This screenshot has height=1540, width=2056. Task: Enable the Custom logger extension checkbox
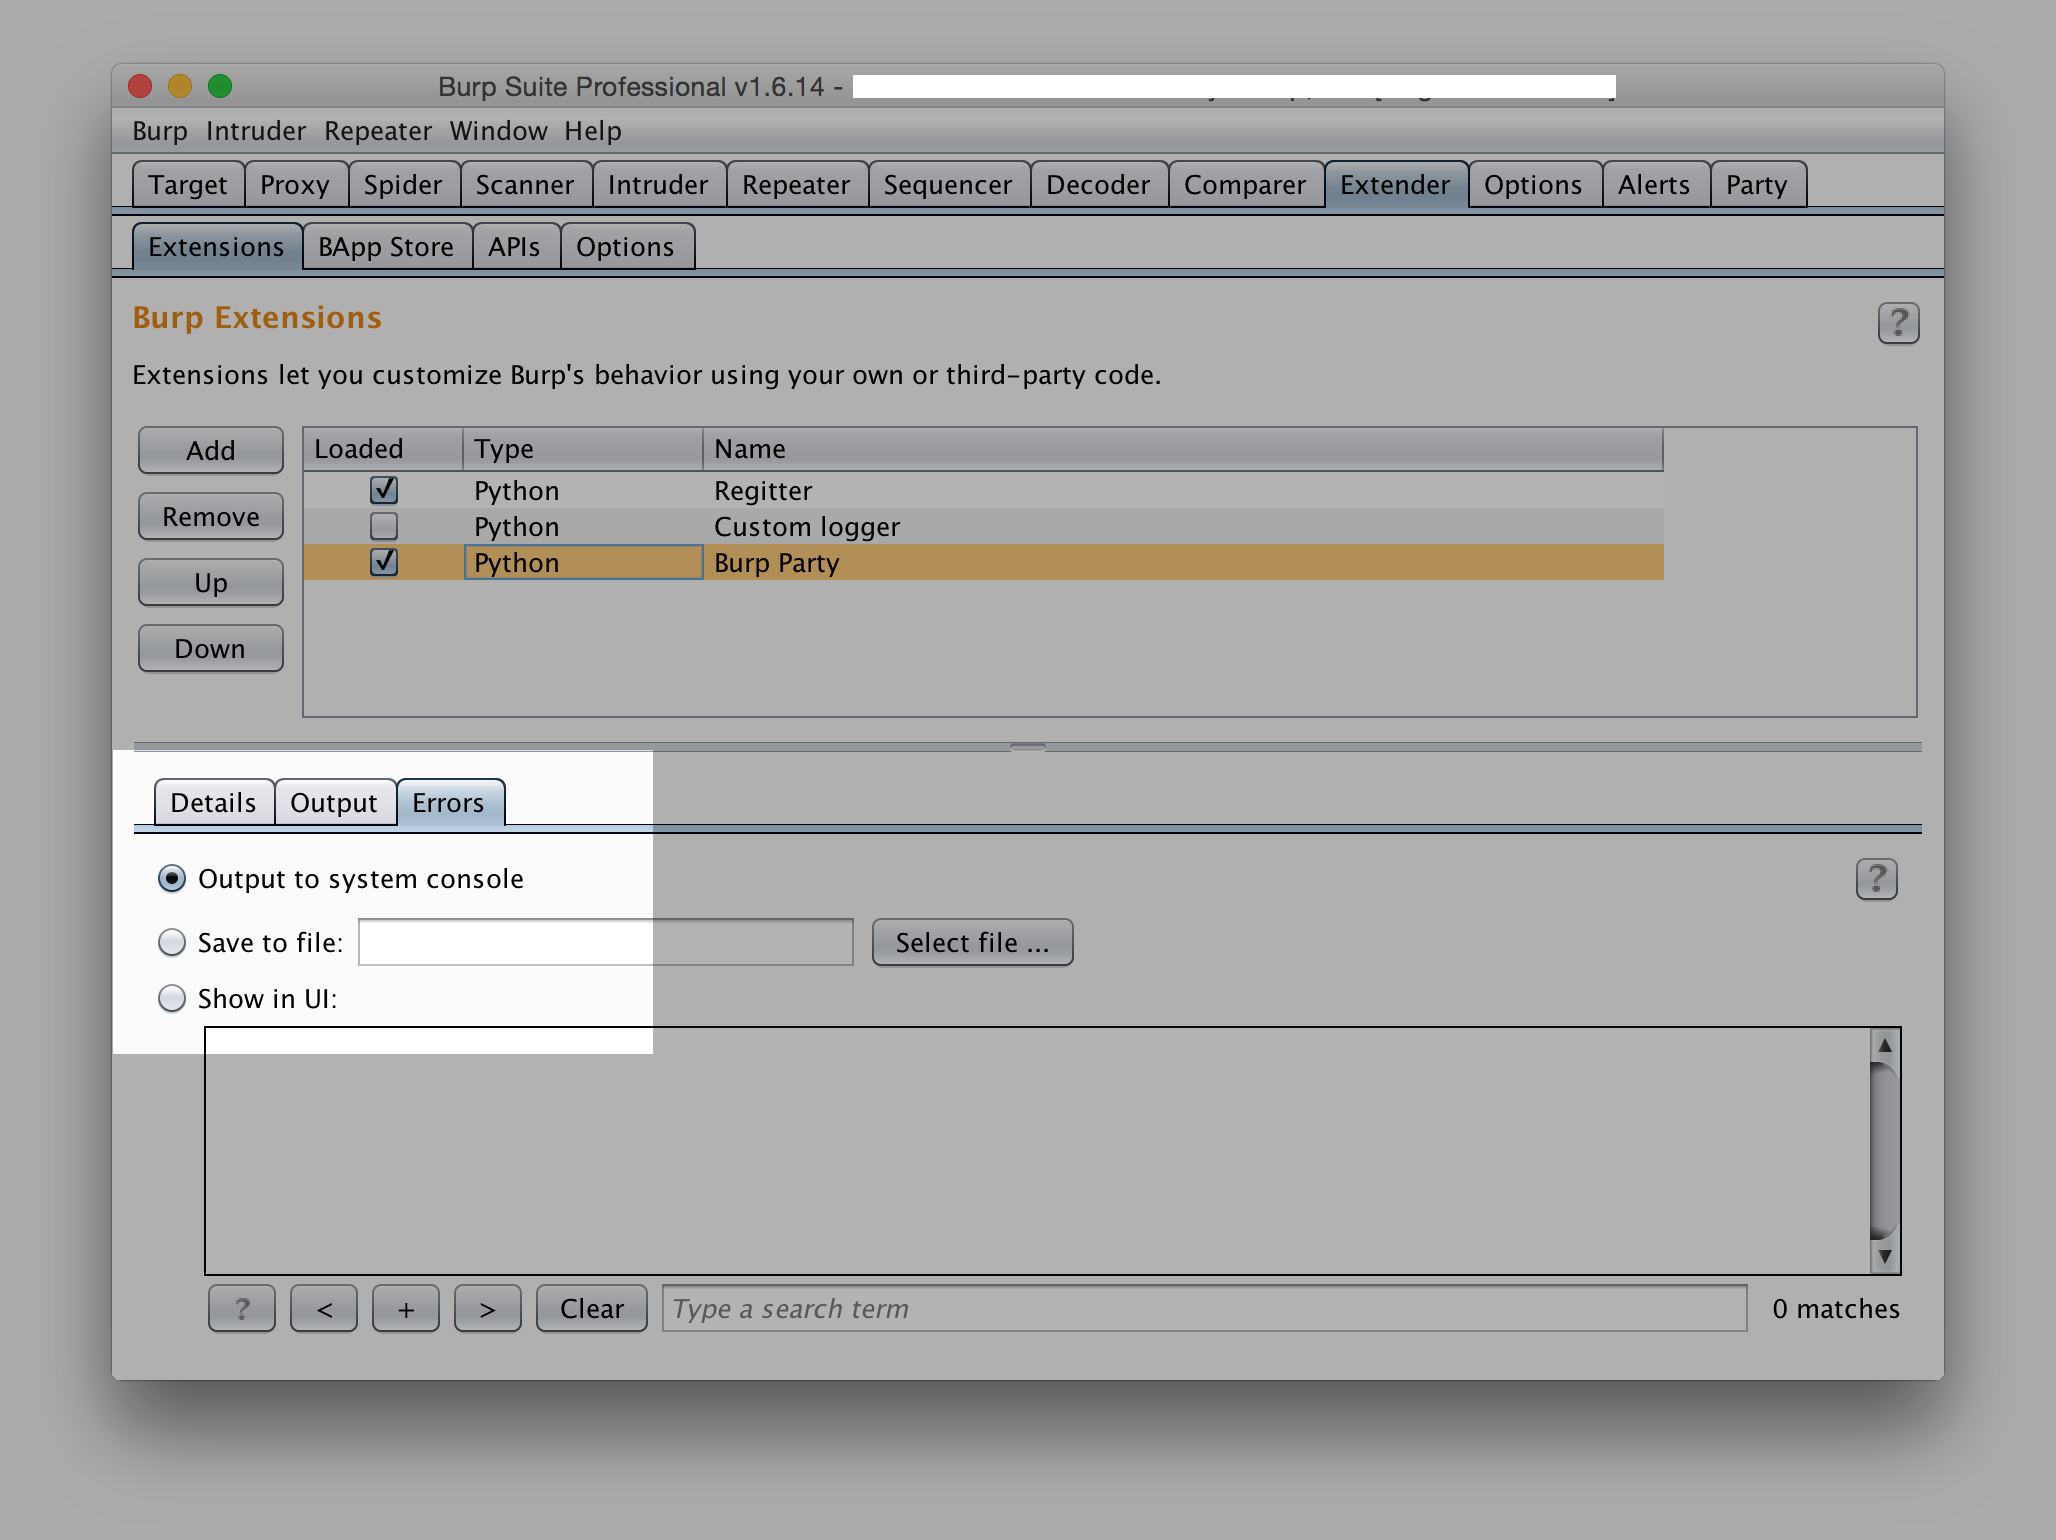(x=384, y=526)
